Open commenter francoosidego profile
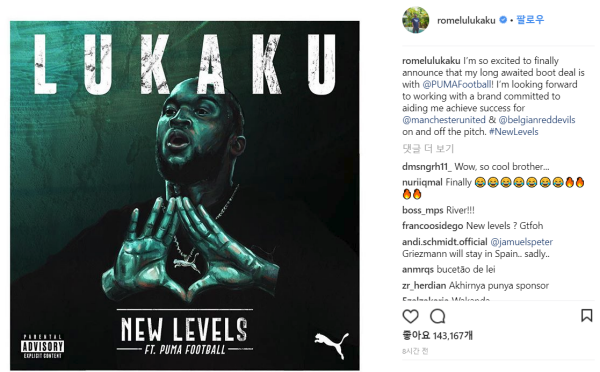This screenshot has width=600, height=372. tap(432, 226)
